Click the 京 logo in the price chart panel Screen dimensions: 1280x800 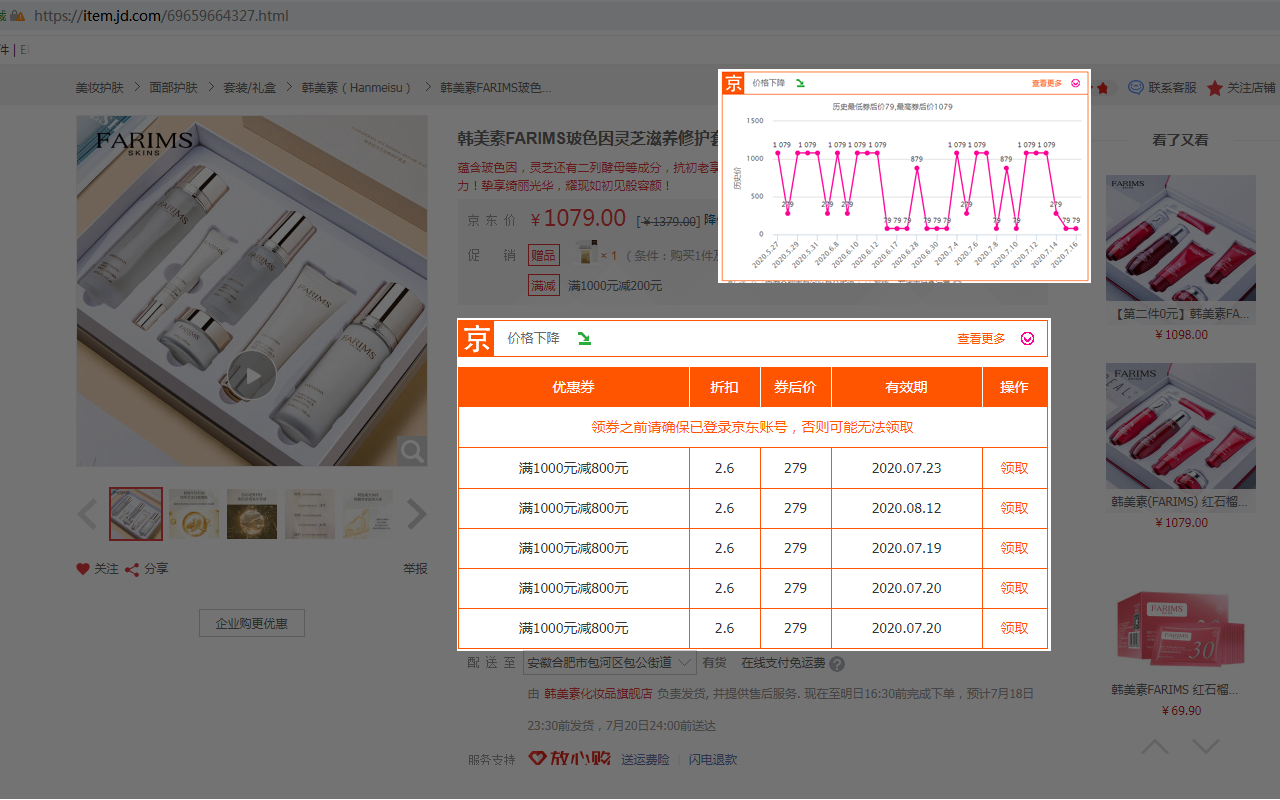pyautogui.click(x=733, y=83)
